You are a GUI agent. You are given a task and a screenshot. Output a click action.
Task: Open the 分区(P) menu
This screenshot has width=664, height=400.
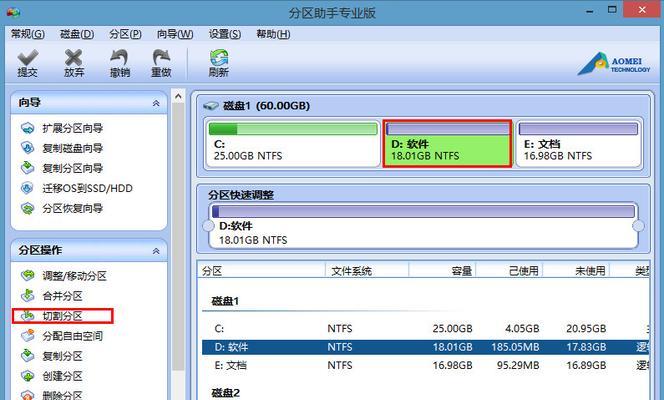point(125,34)
